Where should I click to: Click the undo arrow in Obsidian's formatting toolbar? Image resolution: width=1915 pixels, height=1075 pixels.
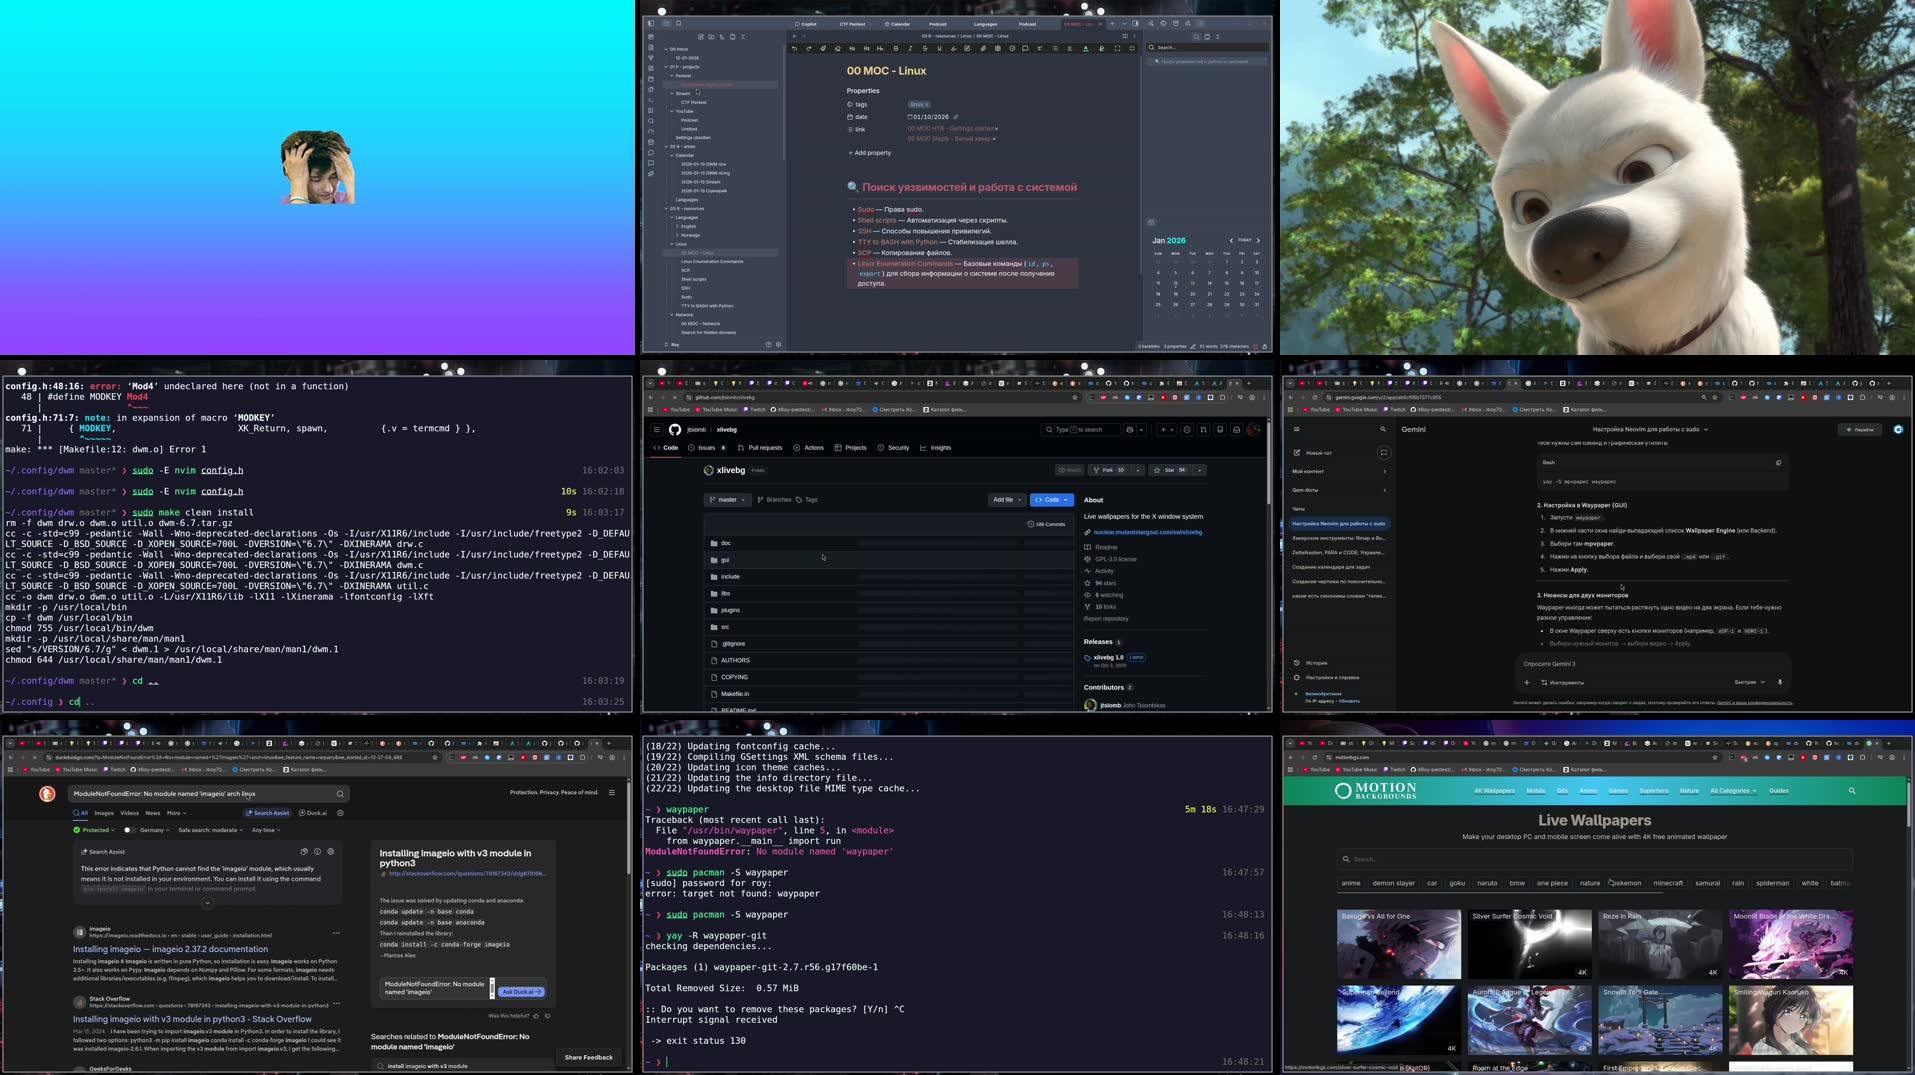tap(794, 48)
